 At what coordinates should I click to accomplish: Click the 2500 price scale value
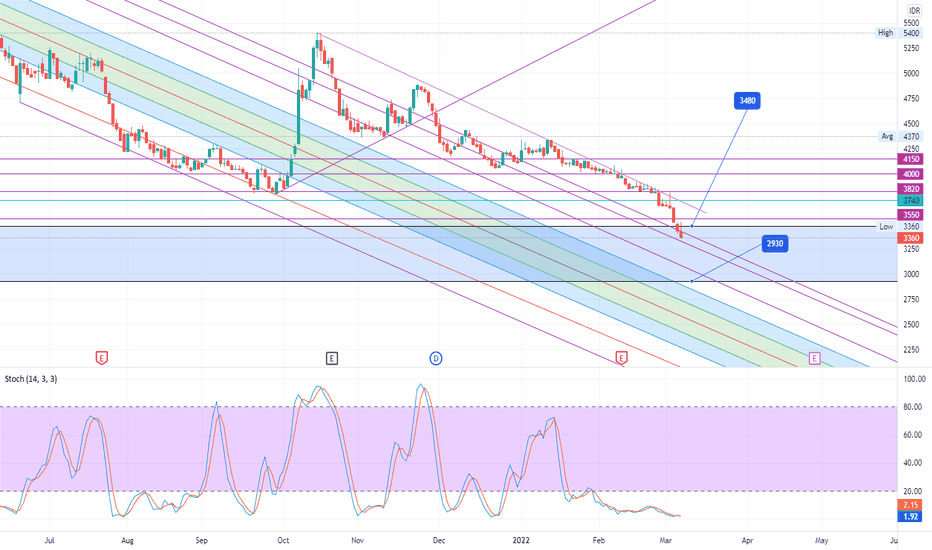click(x=911, y=325)
